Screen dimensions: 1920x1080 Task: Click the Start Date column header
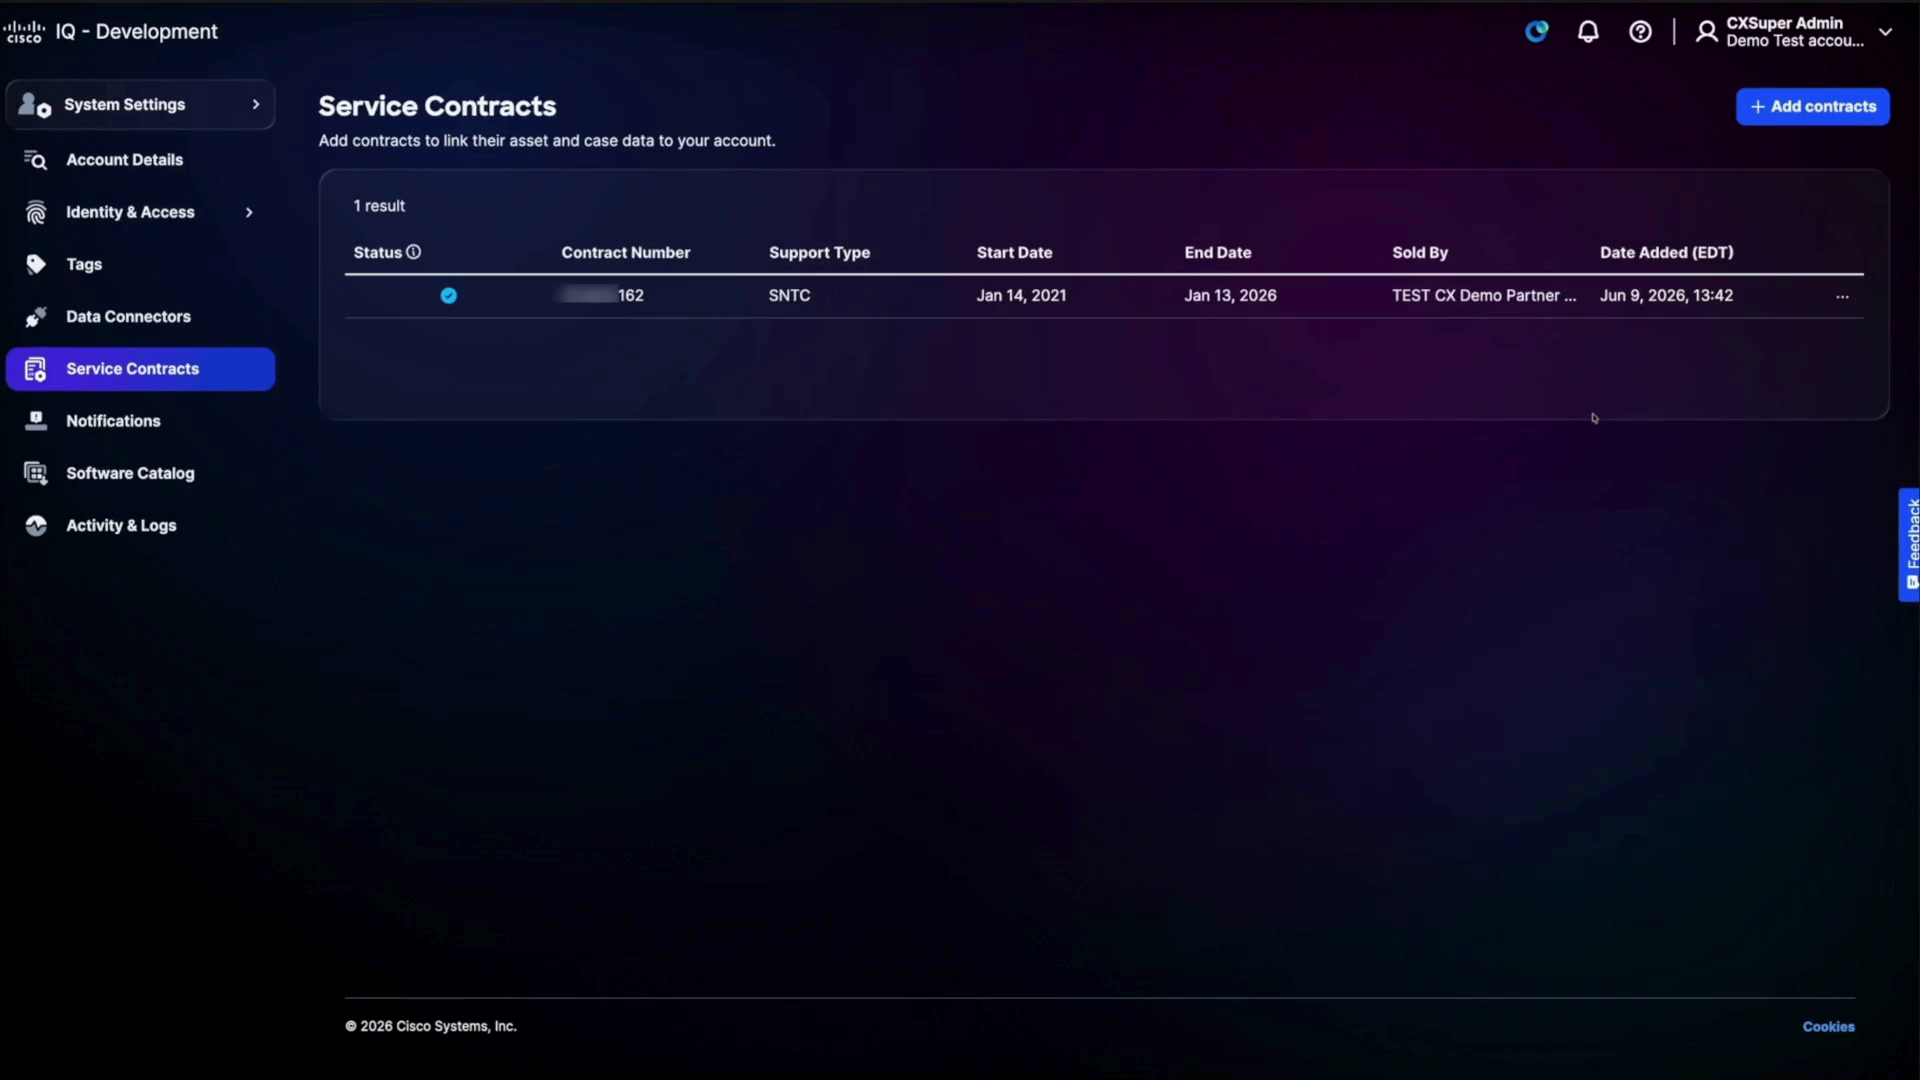click(1014, 253)
